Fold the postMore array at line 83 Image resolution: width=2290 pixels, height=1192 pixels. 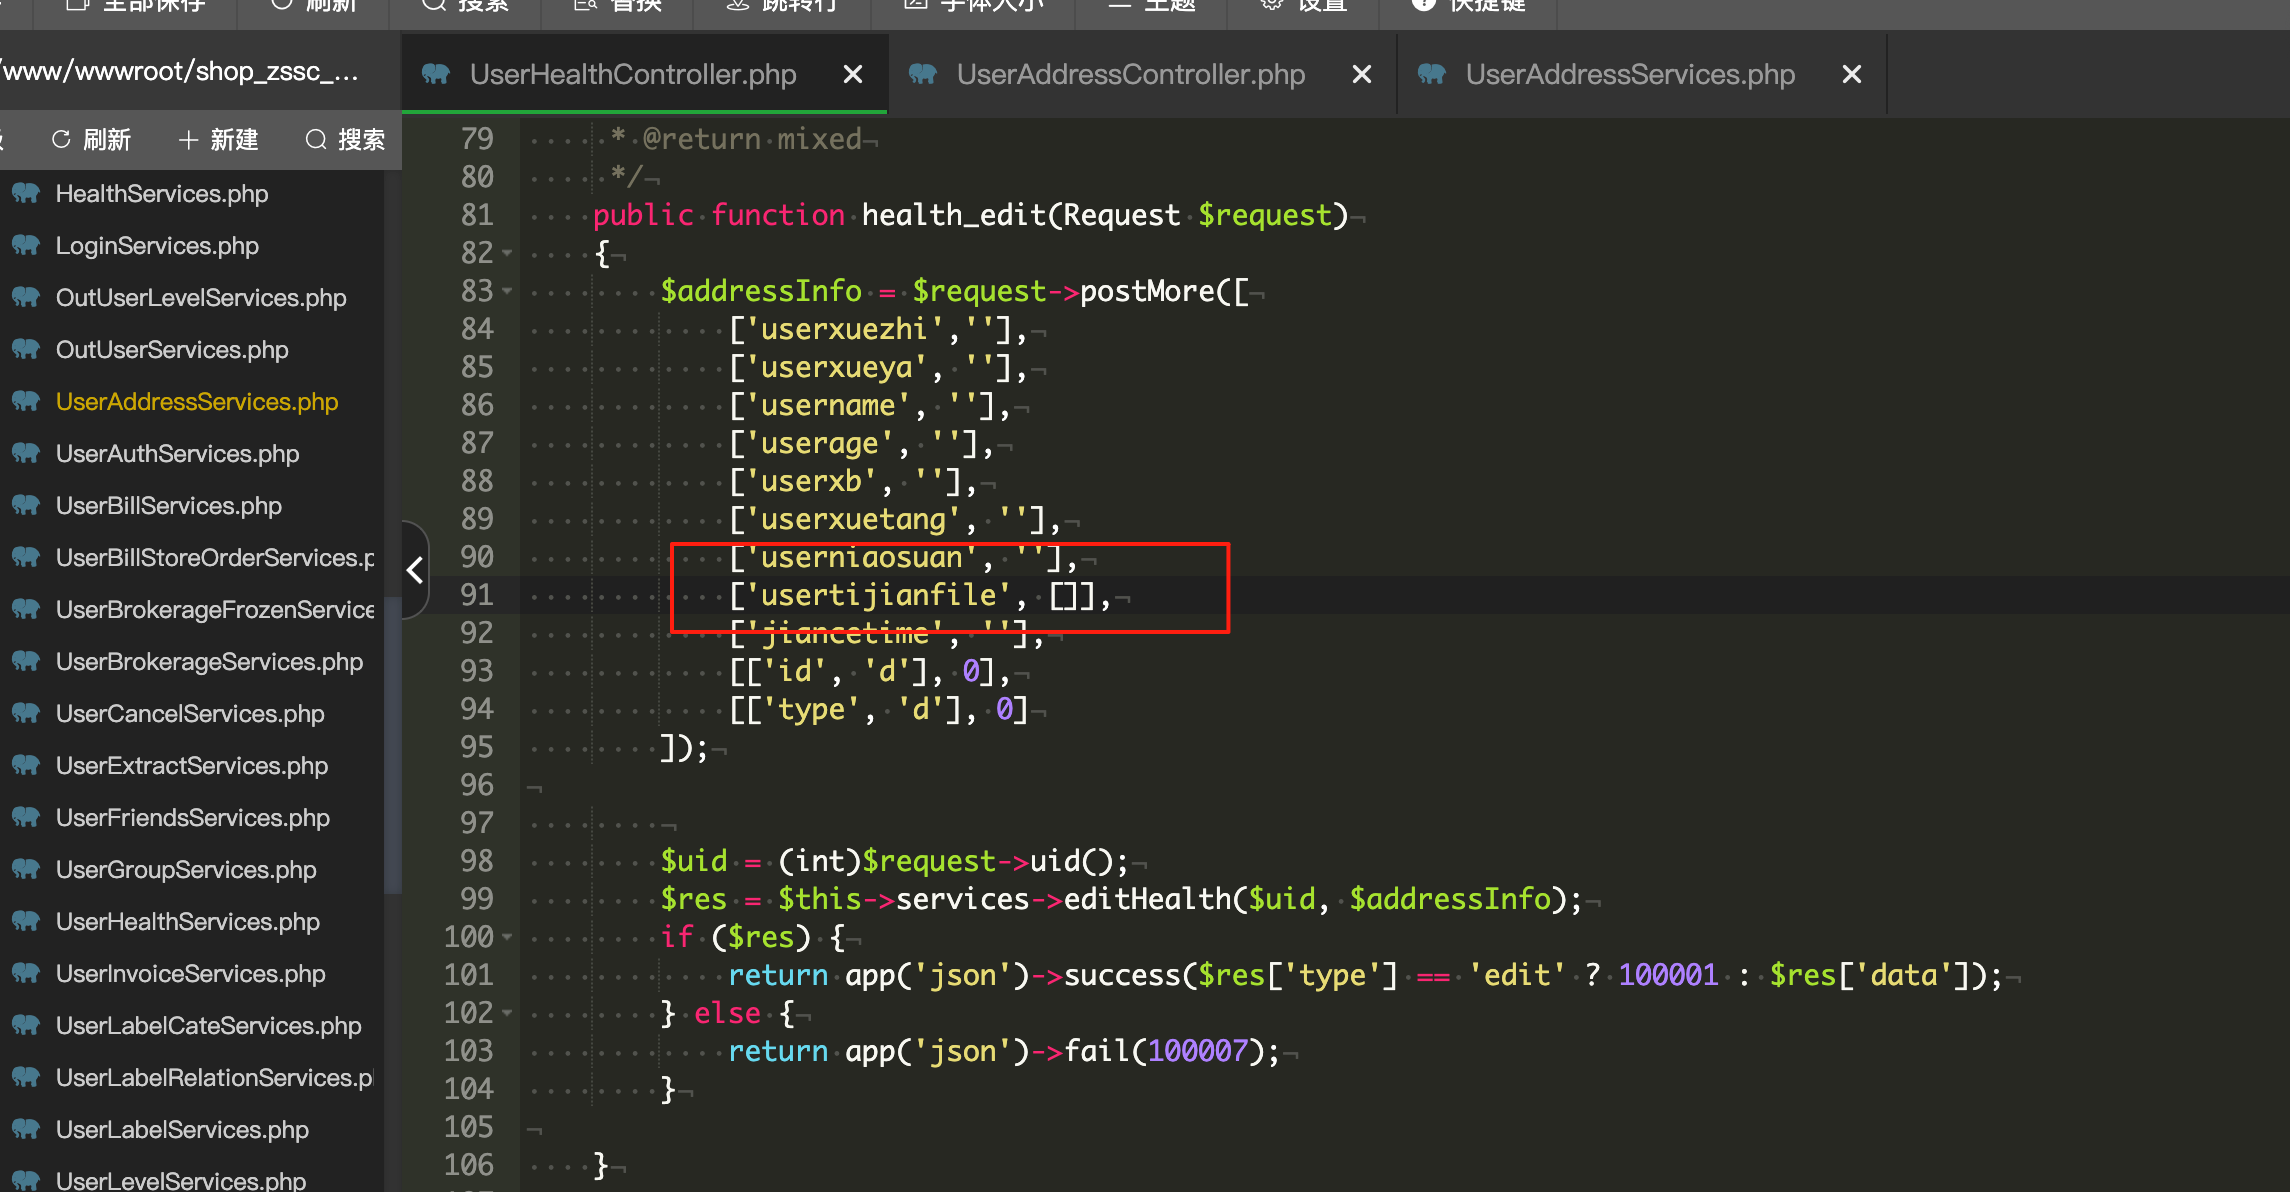tap(507, 291)
